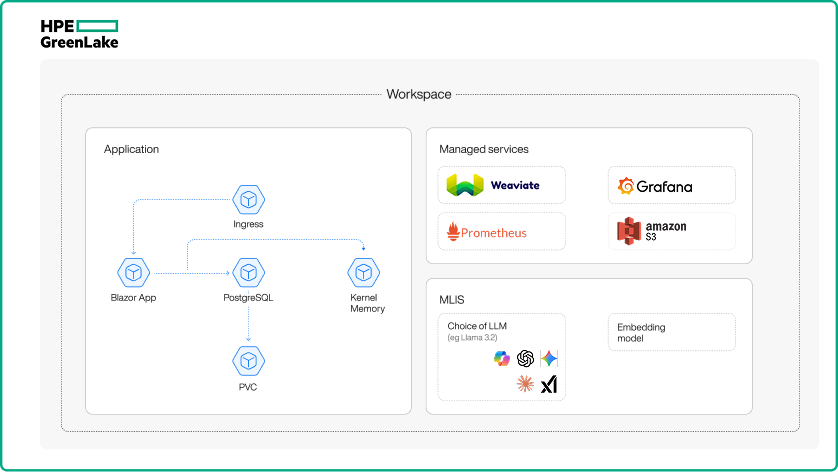The width and height of the screenshot is (838, 472).
Task: Select the Embedding model box
Action: coord(671,333)
